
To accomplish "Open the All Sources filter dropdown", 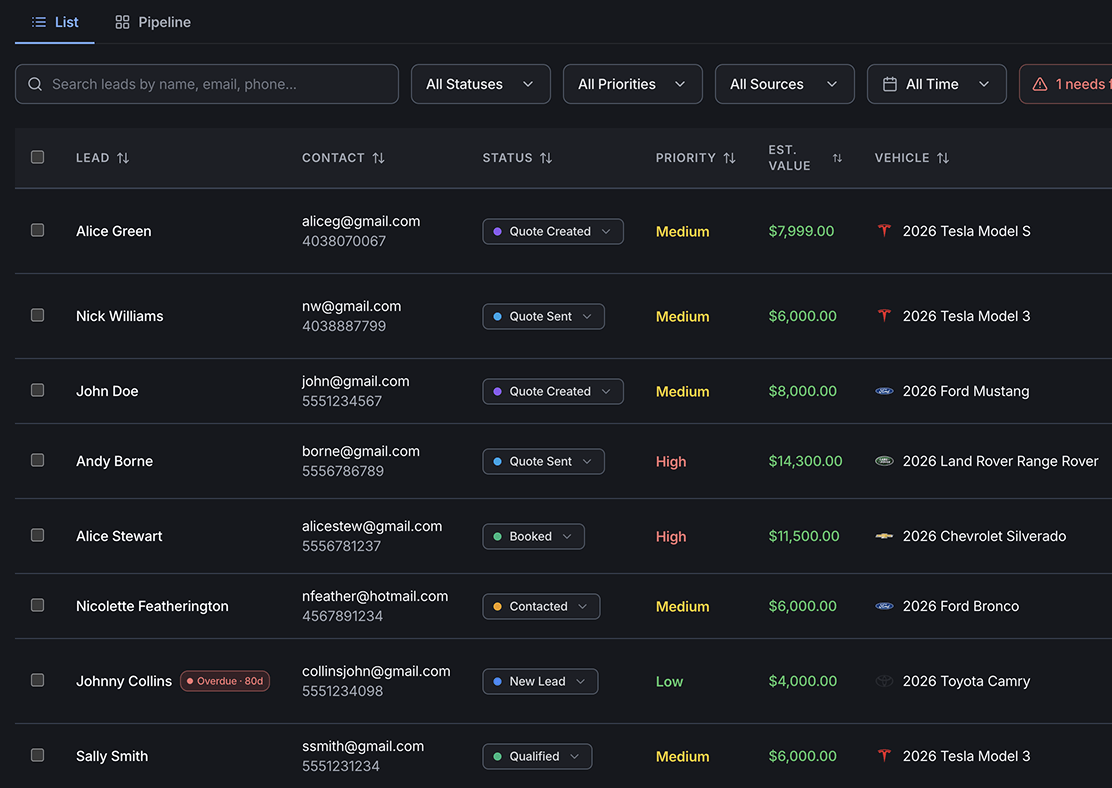I will pos(784,84).
